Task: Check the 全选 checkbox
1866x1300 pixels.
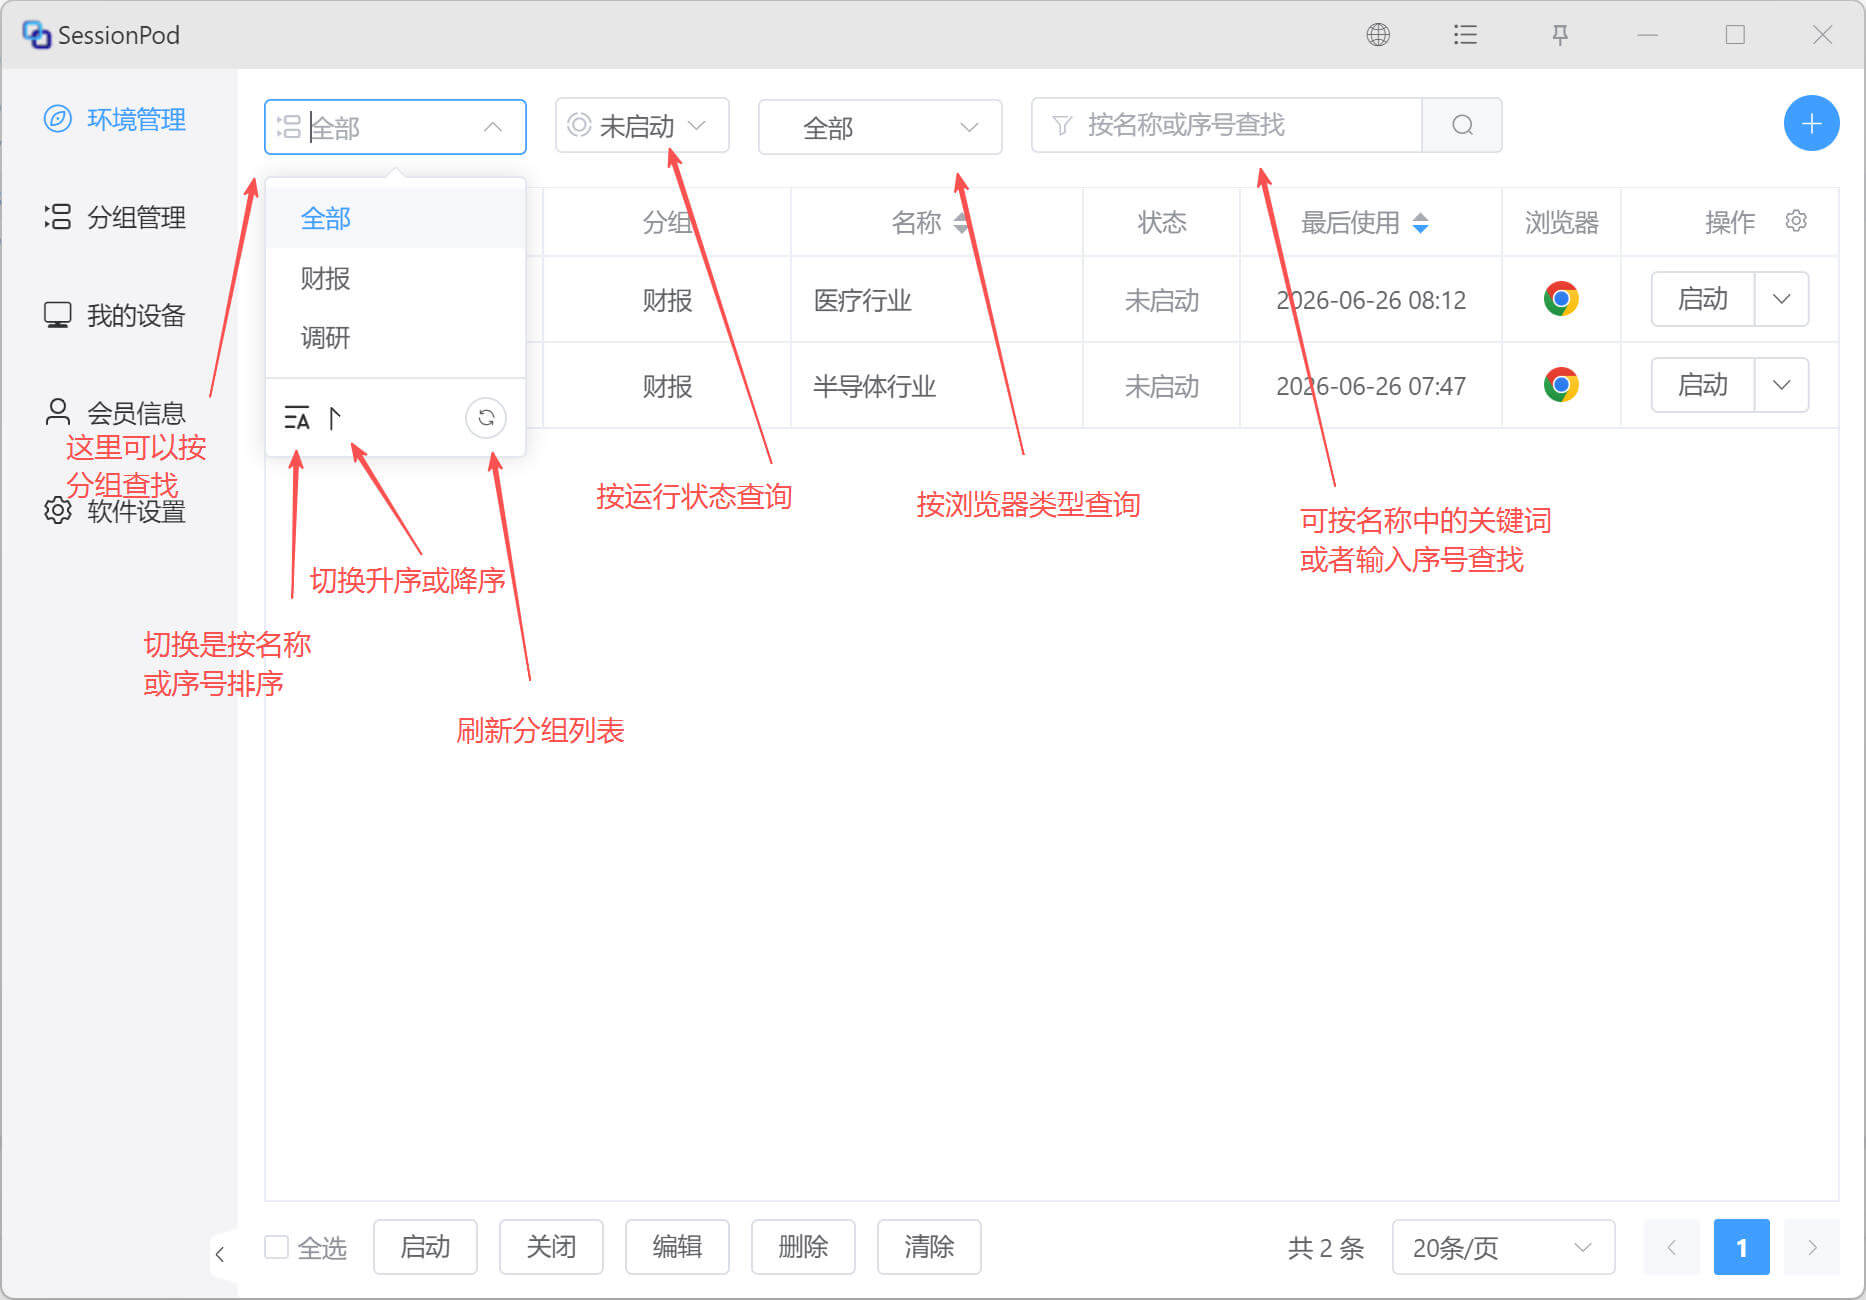Action: 277,1247
